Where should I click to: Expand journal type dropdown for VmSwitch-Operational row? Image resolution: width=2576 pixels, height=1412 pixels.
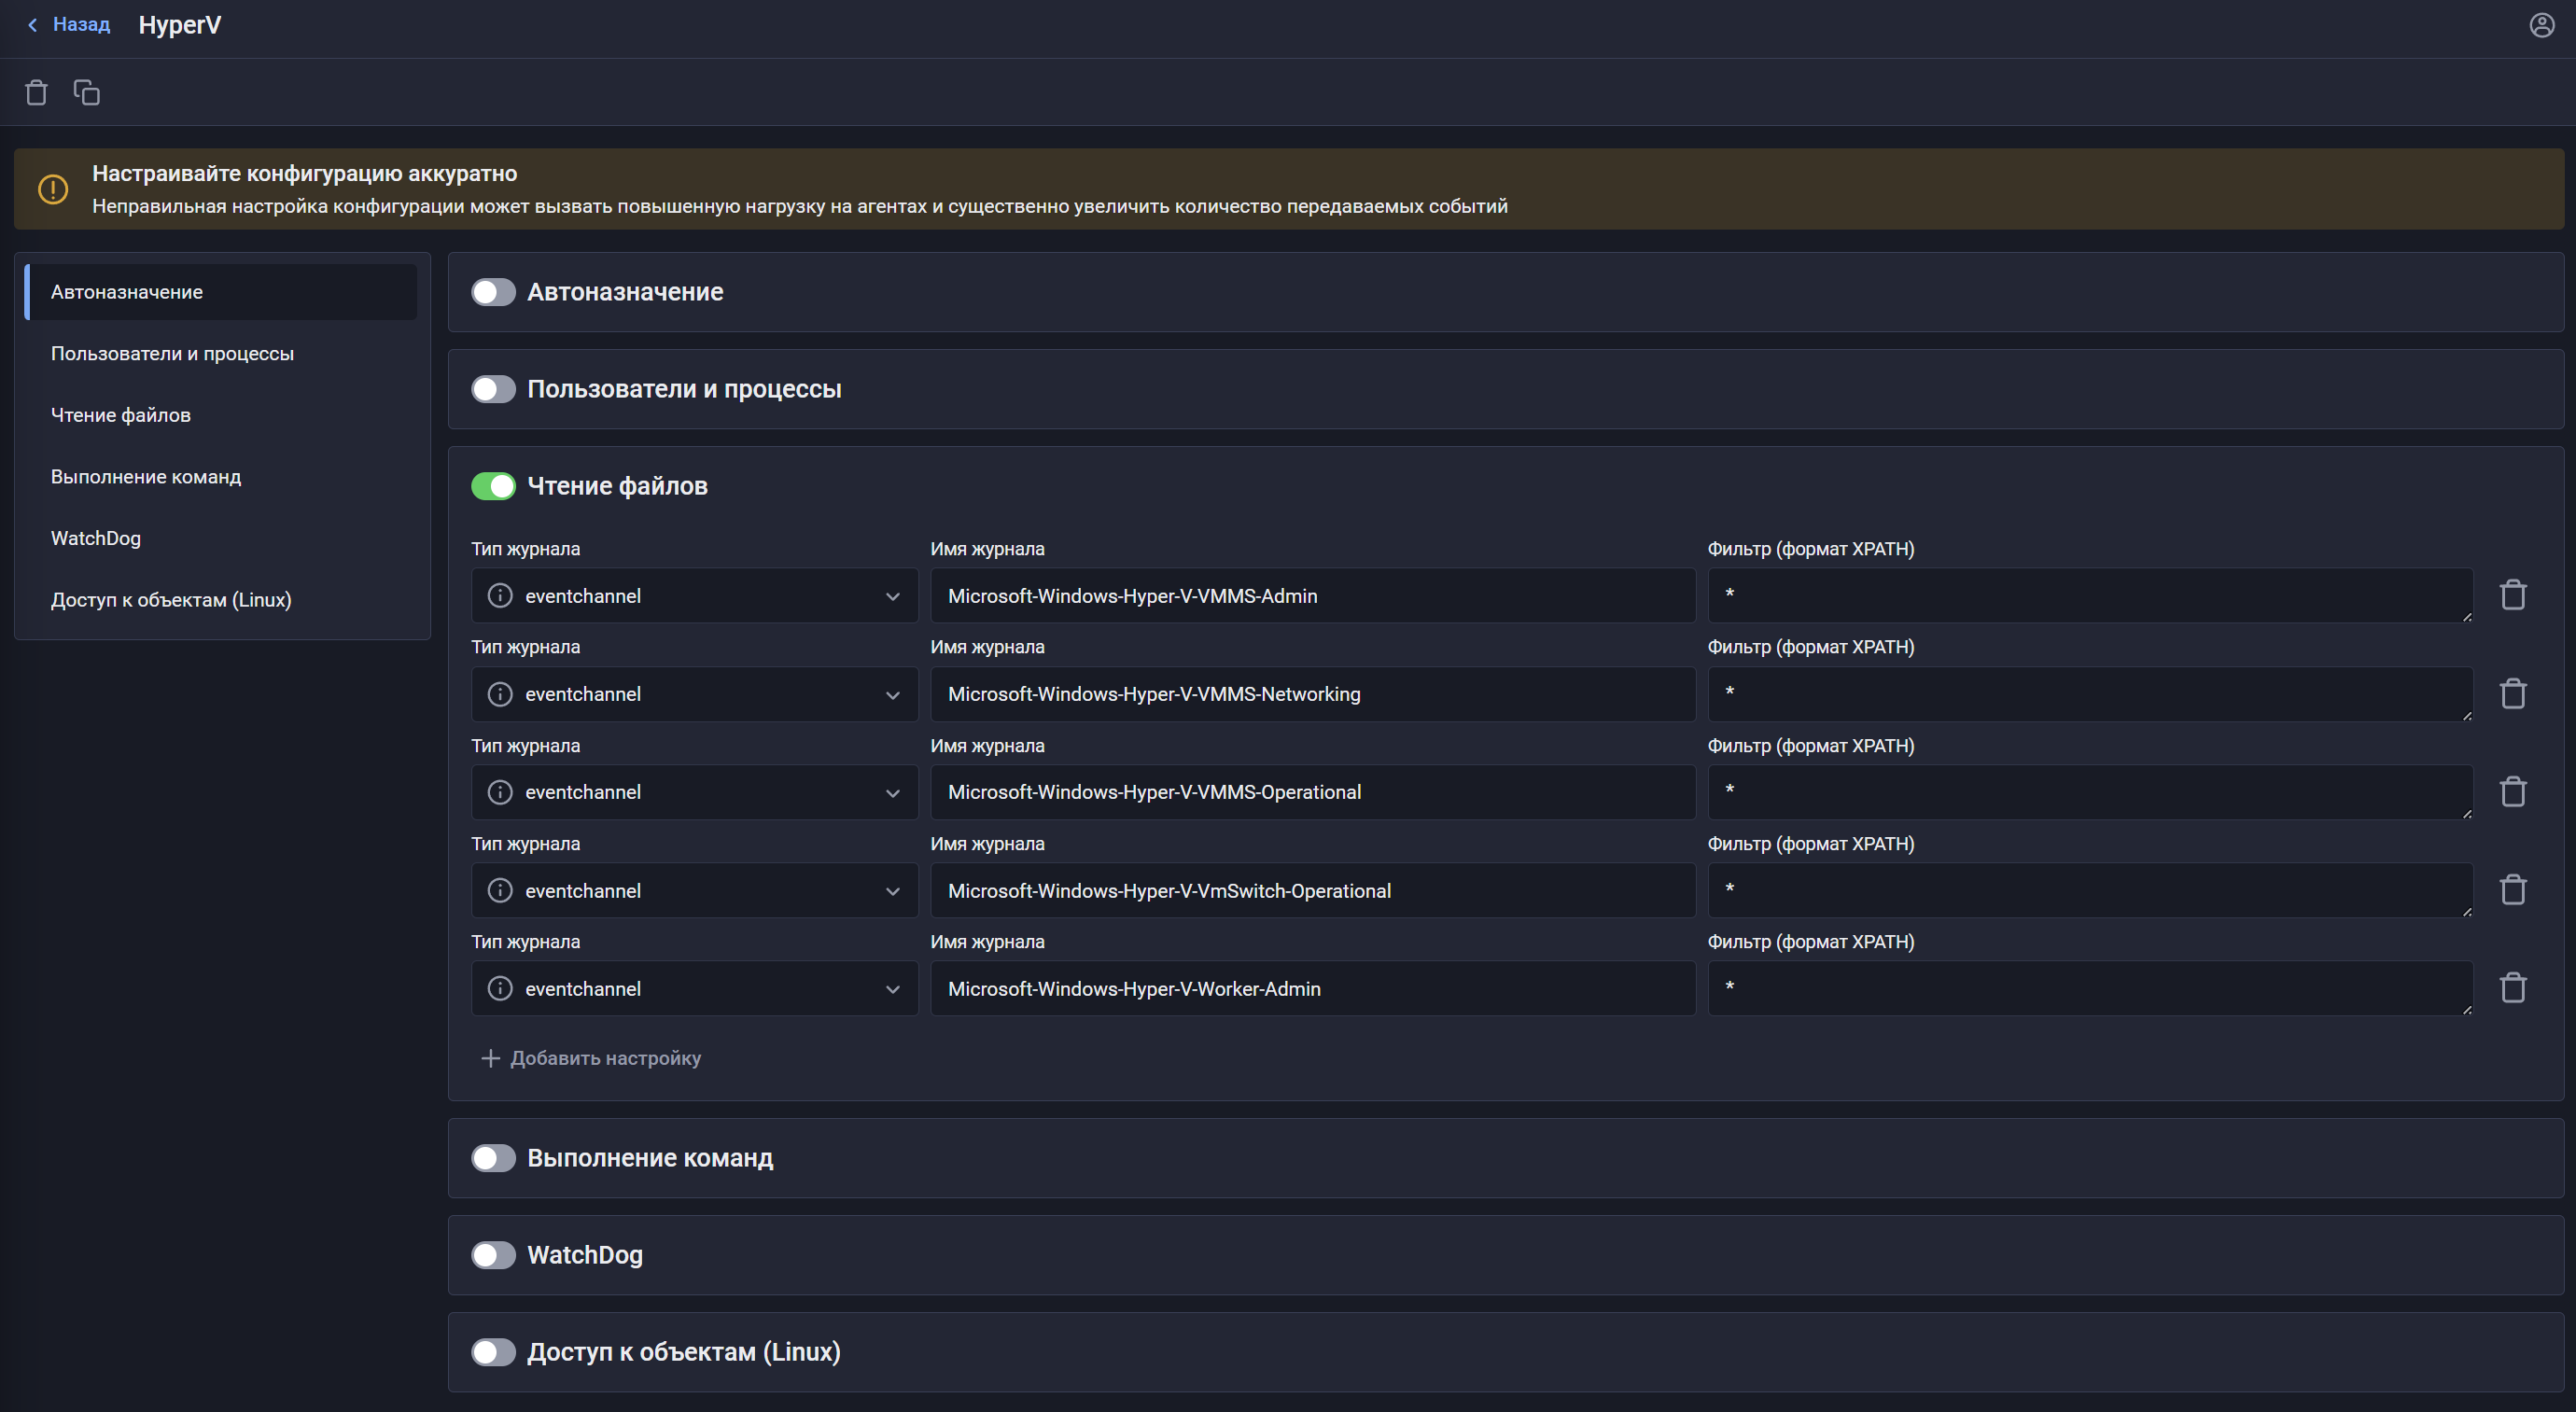(x=893, y=891)
